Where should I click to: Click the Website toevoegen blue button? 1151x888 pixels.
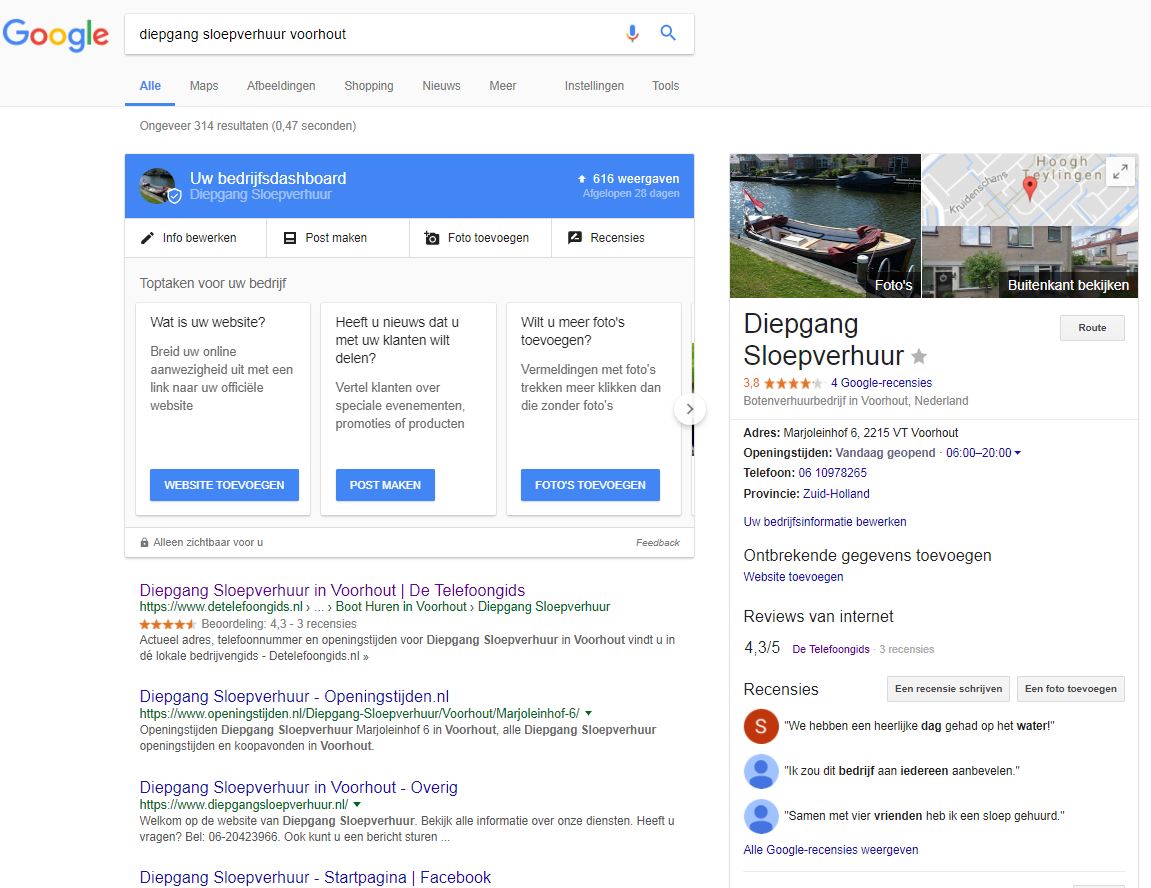(x=224, y=485)
